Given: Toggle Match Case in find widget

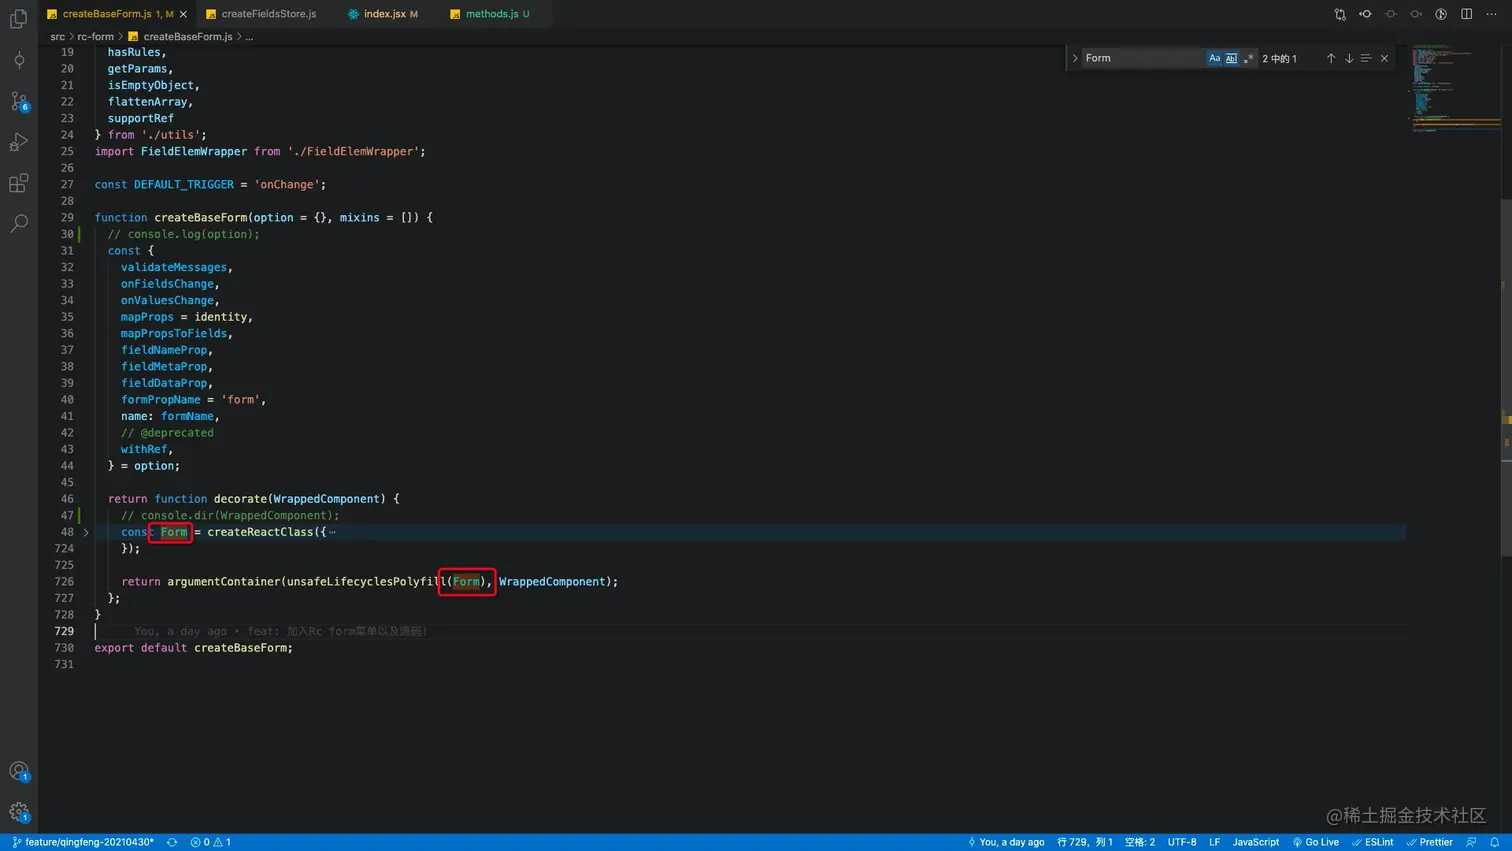Looking at the screenshot, I should 1214,58.
